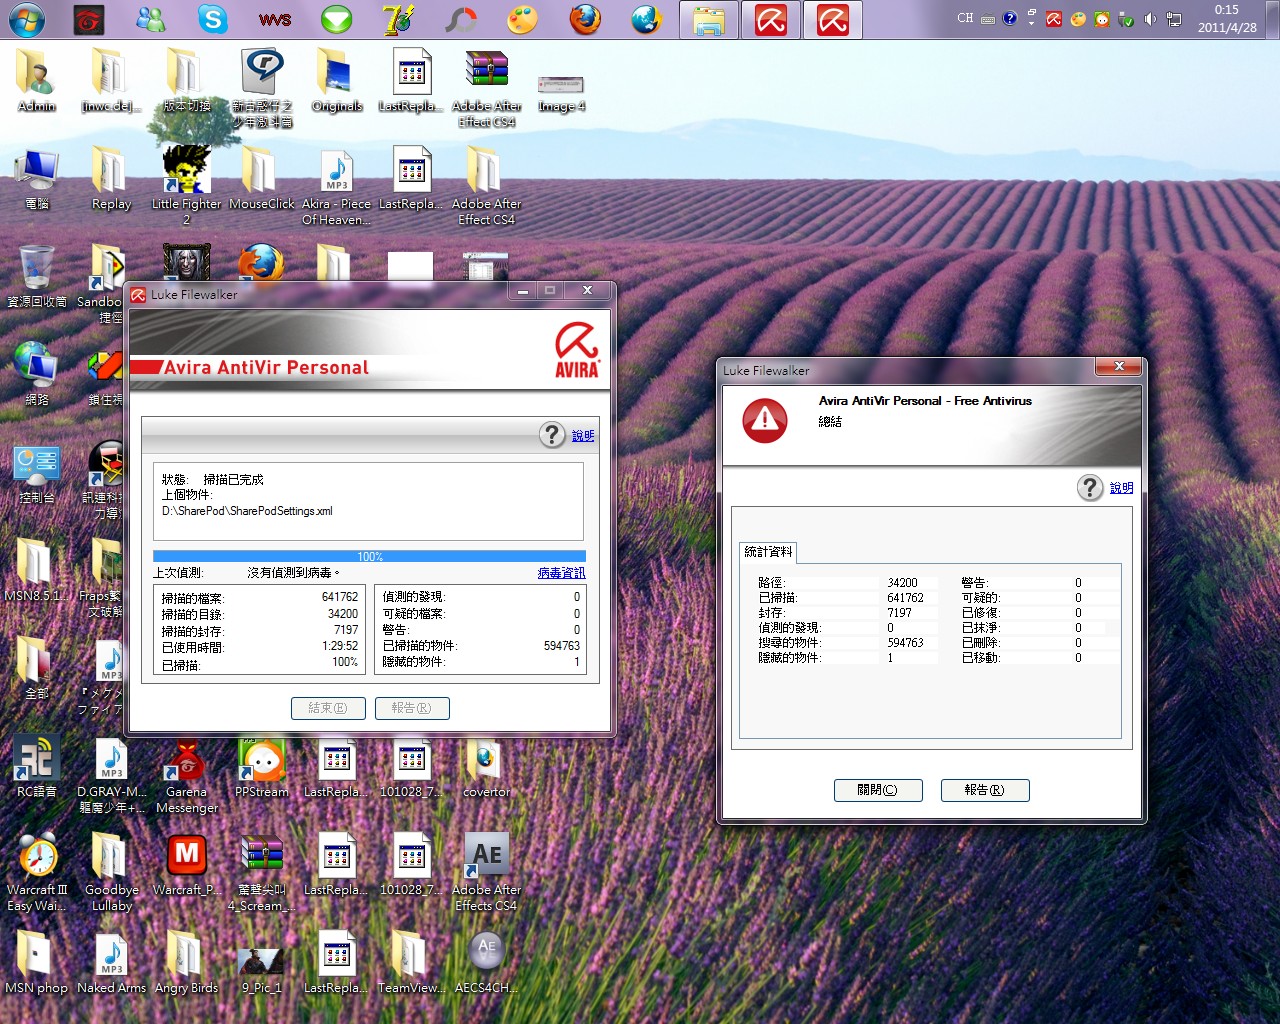This screenshot has width=1280, height=1024.
Task: Click the help question mark in scan window
Action: click(x=552, y=435)
